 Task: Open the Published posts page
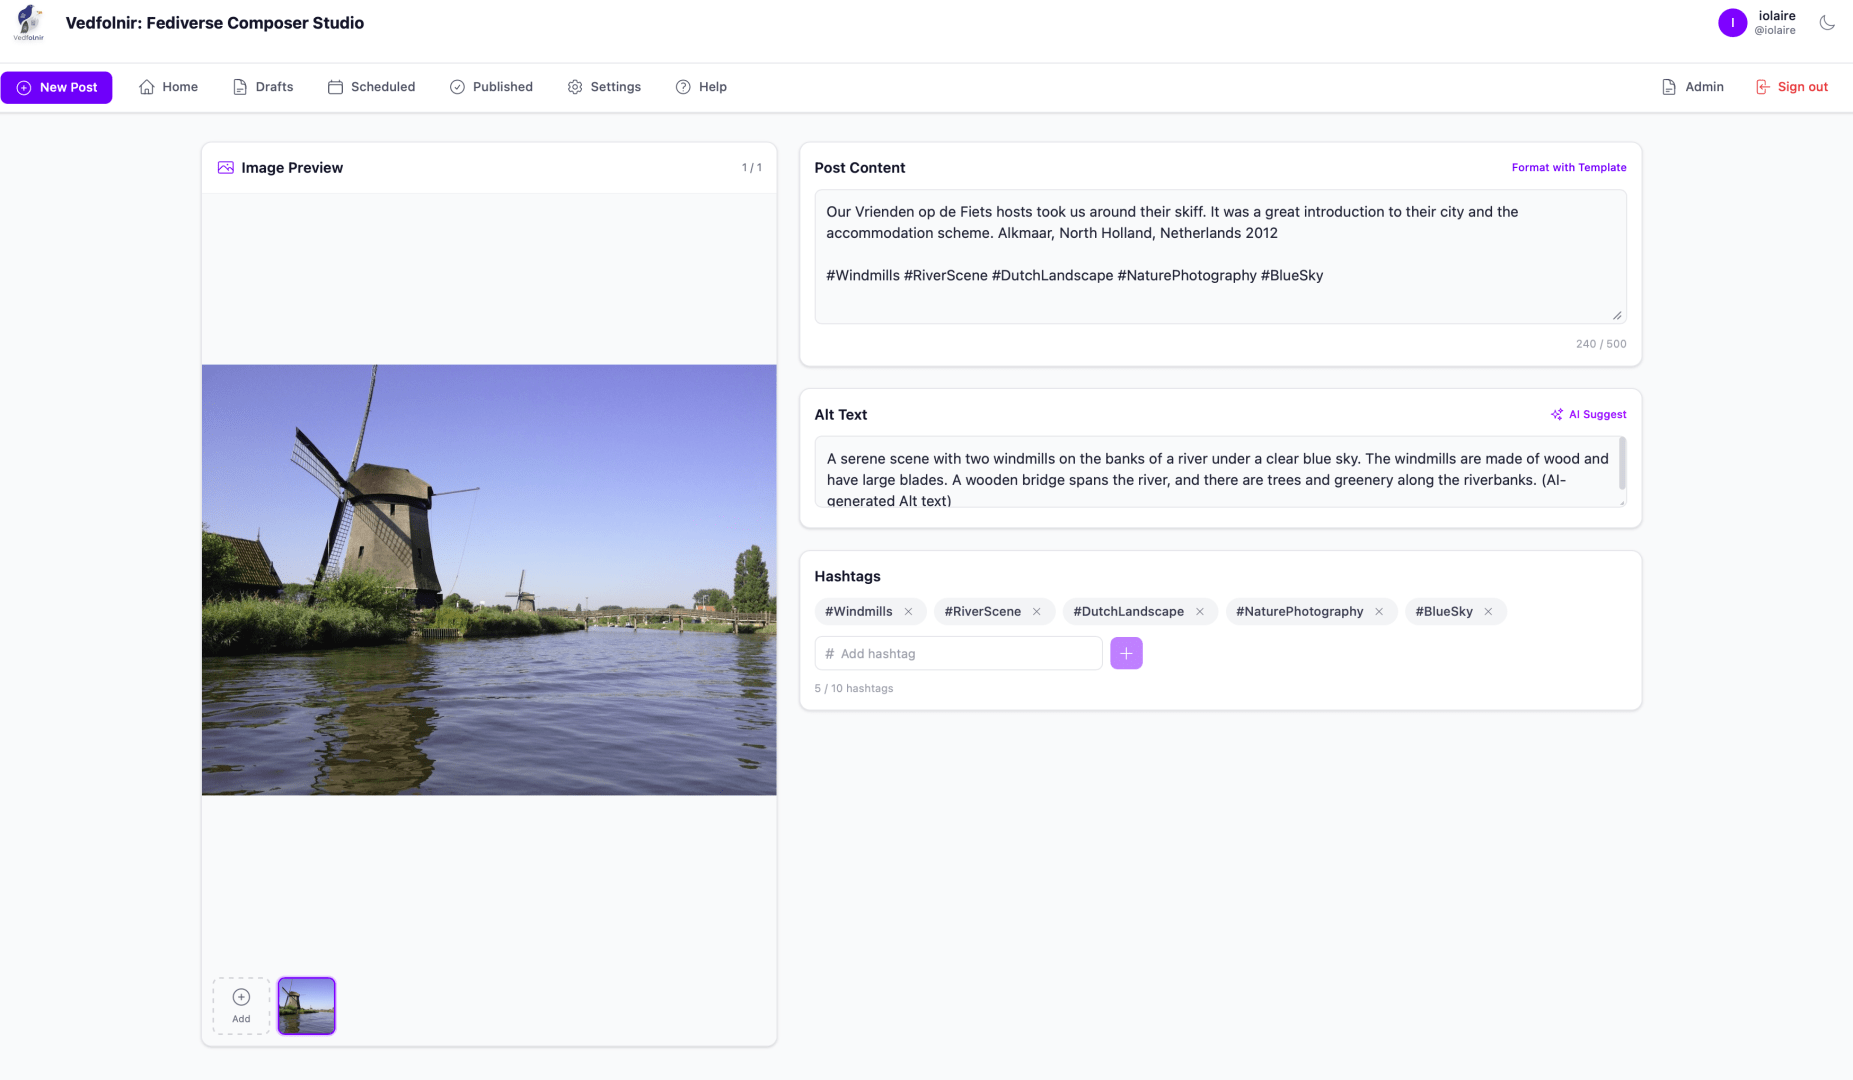(491, 87)
